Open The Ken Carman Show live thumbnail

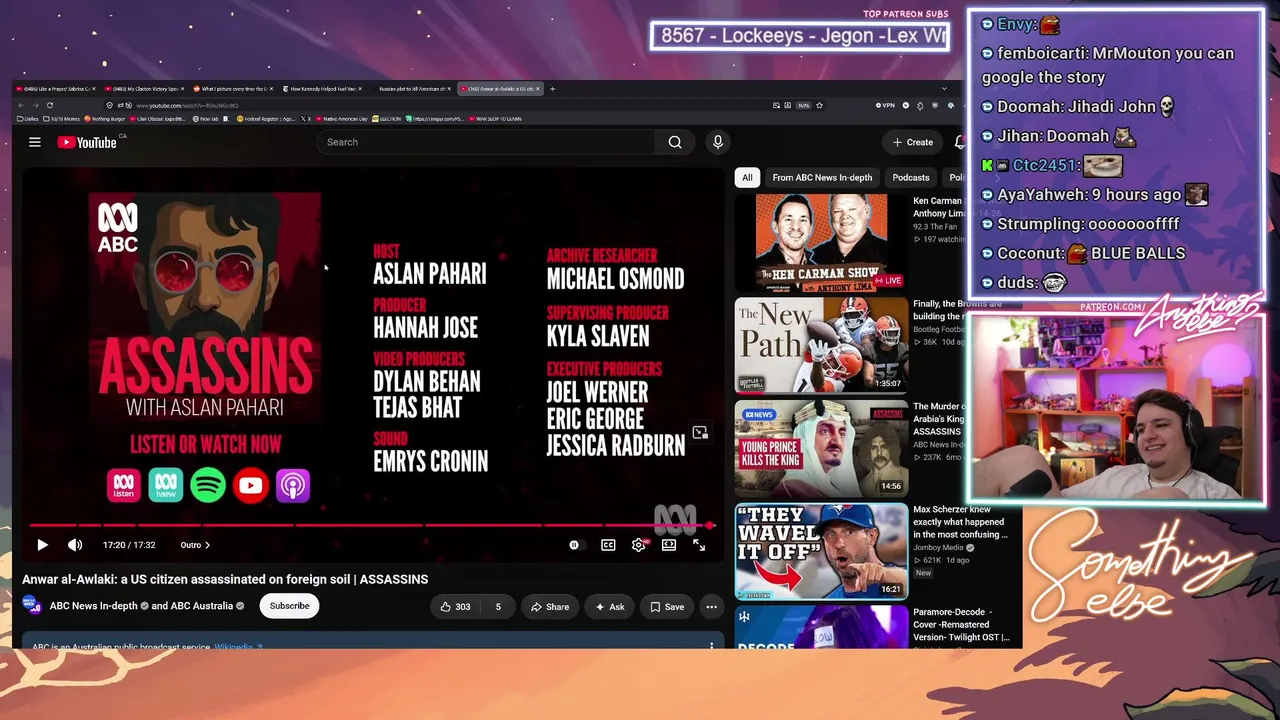click(x=821, y=242)
